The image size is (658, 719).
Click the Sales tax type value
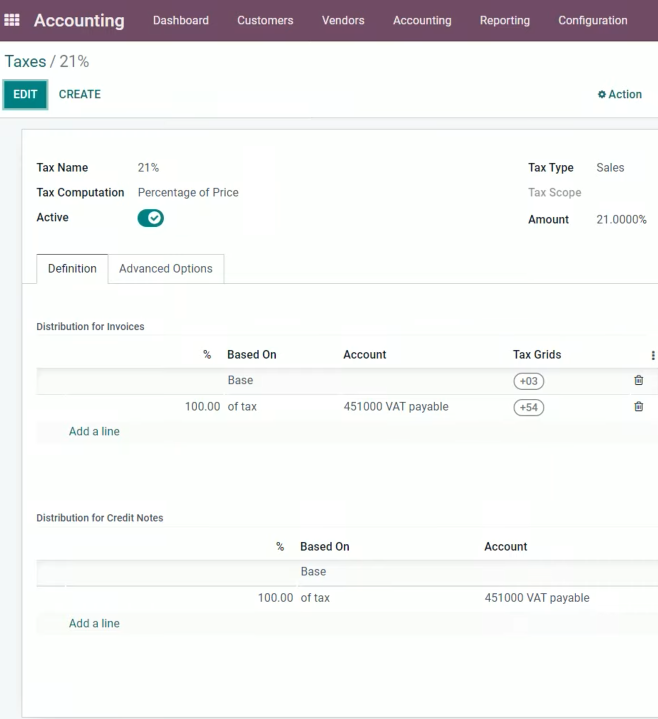pyautogui.click(x=610, y=168)
